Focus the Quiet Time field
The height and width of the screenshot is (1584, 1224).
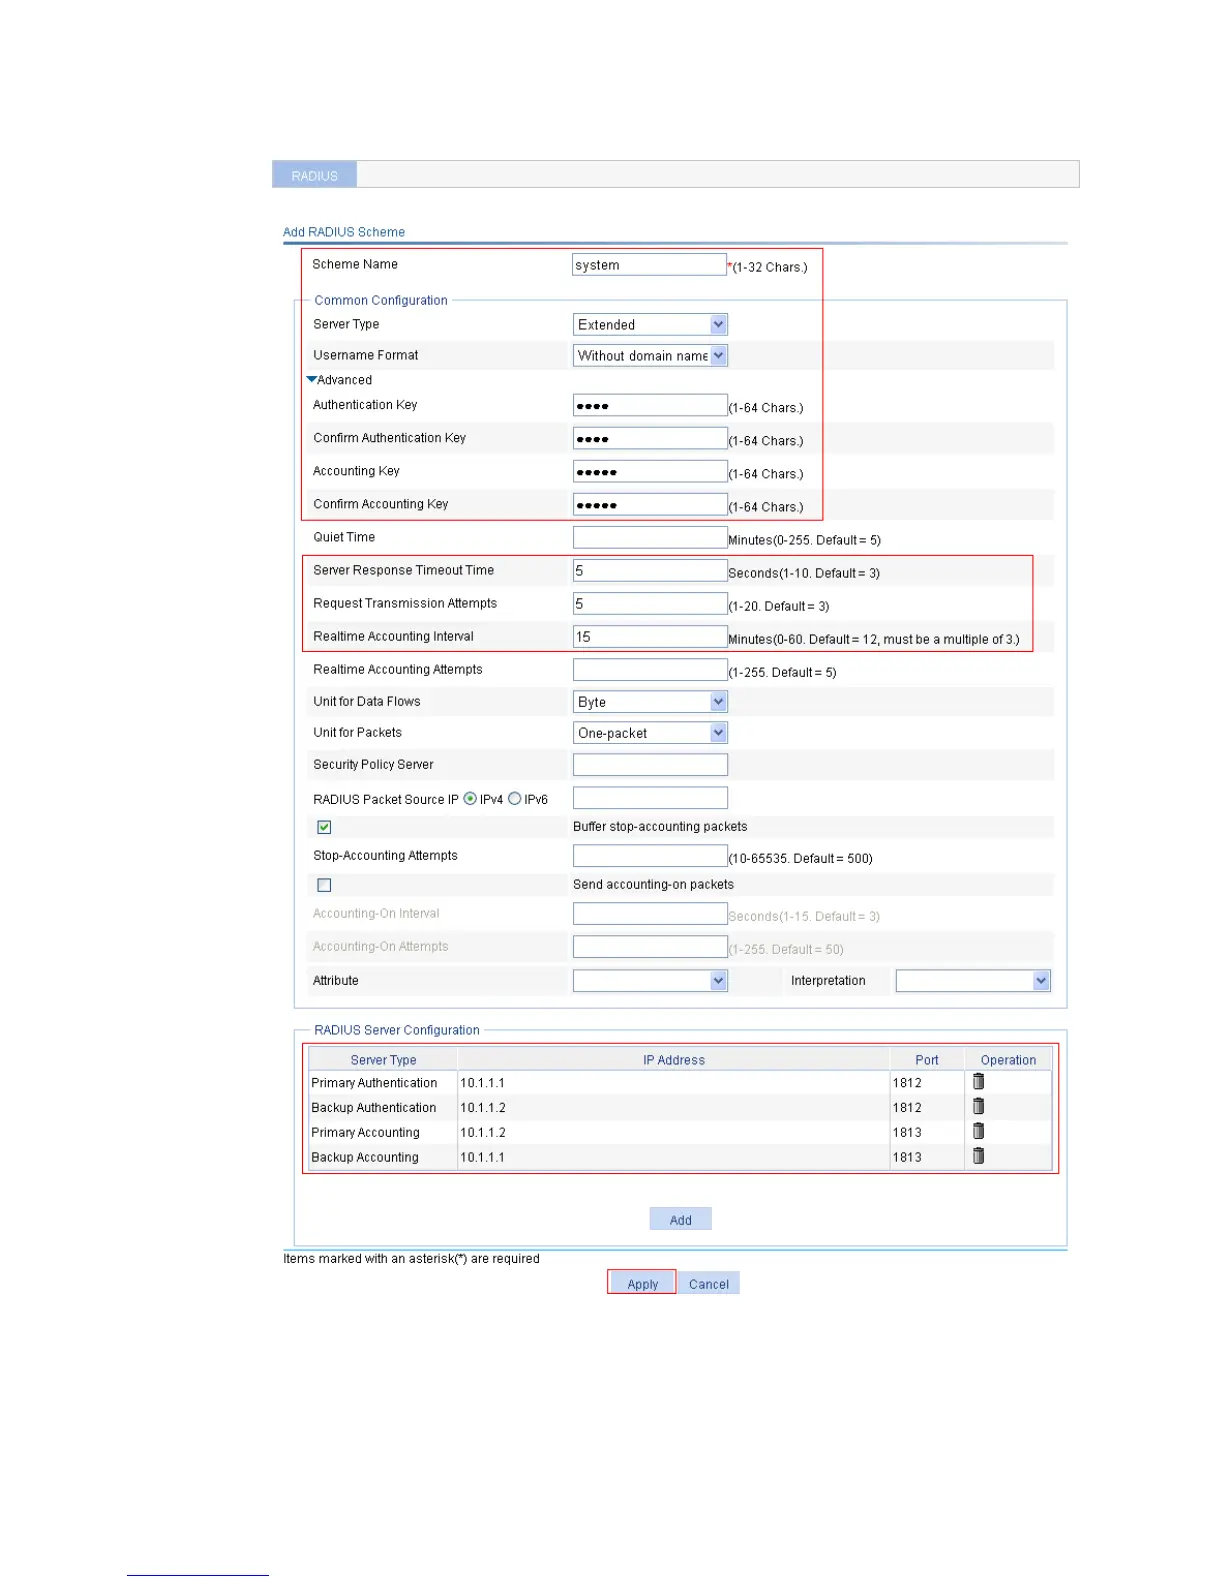point(650,537)
